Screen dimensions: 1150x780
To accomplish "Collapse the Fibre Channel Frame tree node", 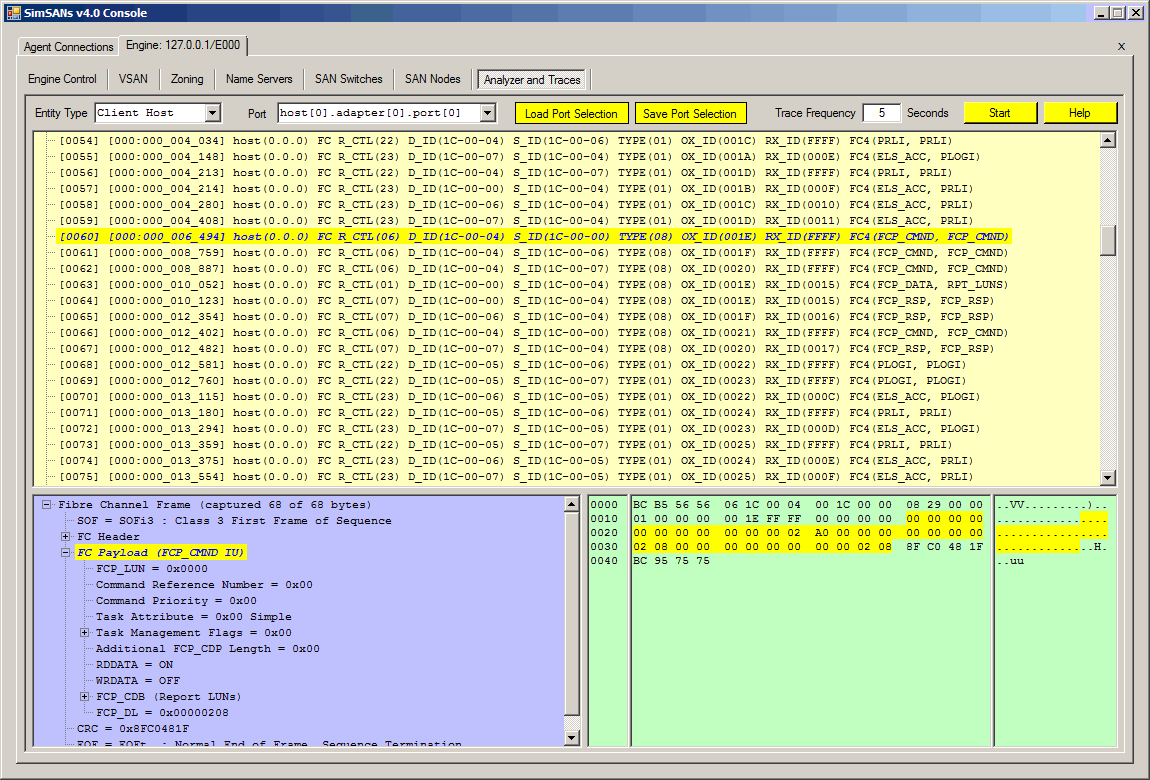I will [x=47, y=505].
